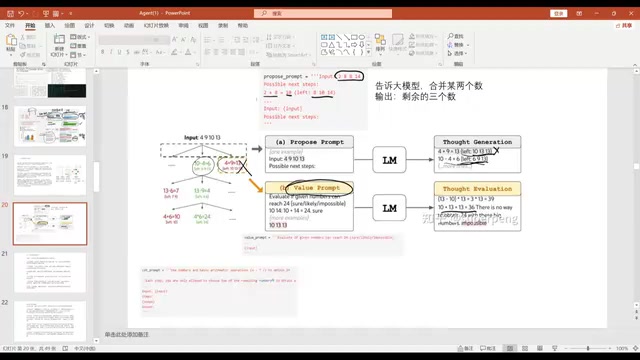Click the cut (scissors) icon
640x360 pixels.
[23, 37]
